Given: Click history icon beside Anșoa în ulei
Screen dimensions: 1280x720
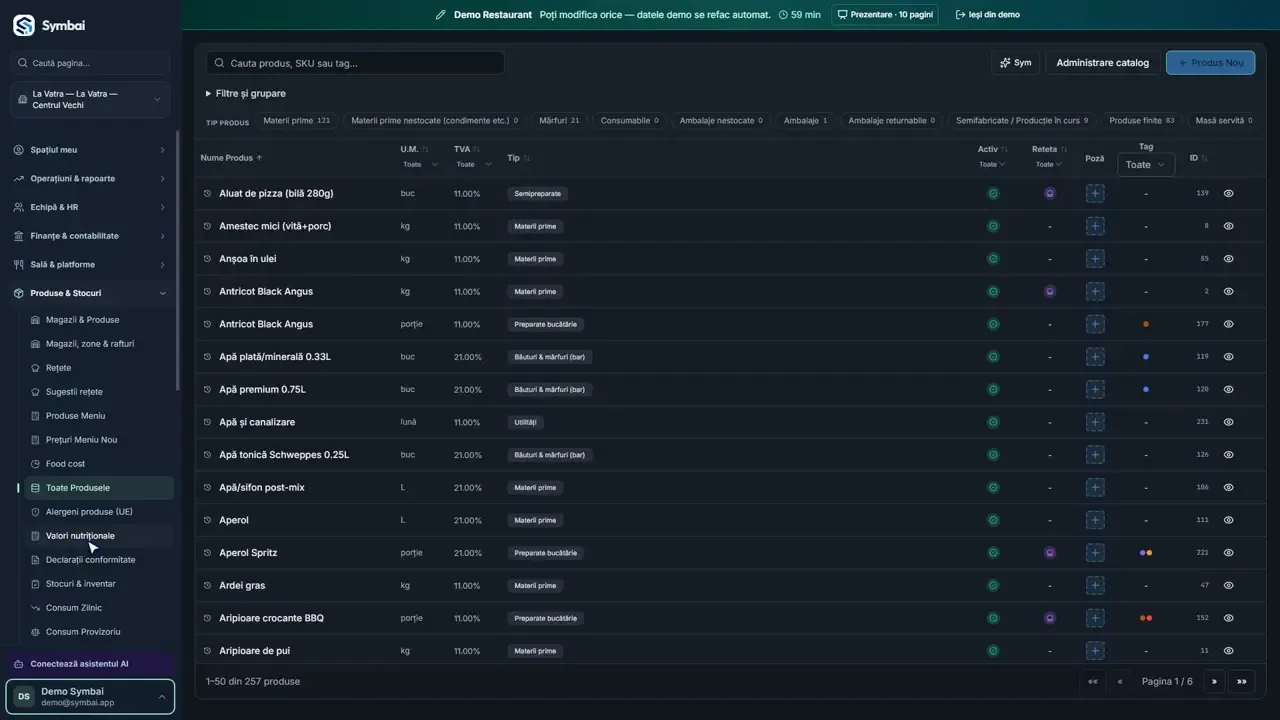Looking at the screenshot, I should 208,259.
